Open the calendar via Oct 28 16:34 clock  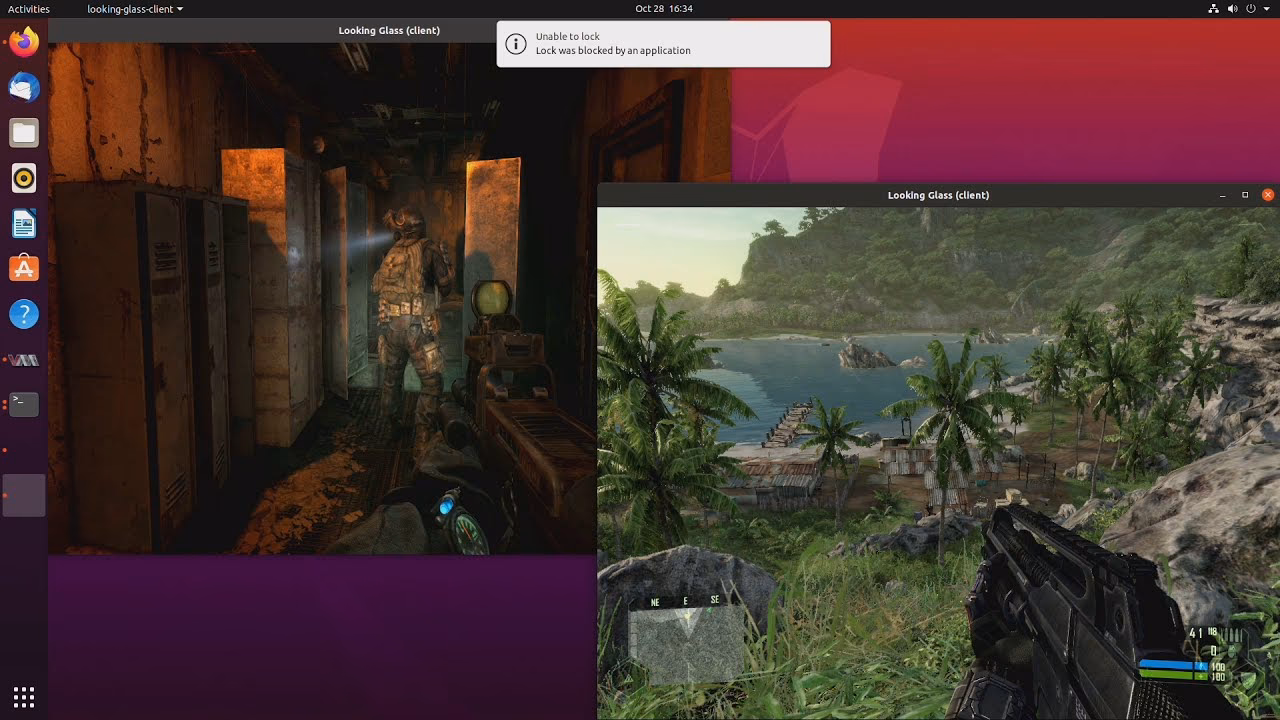point(664,8)
